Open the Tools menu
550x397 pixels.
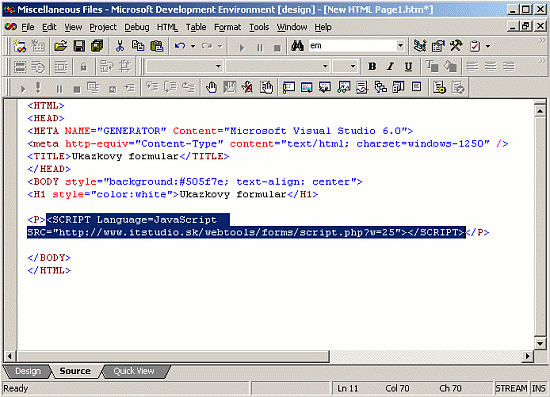pos(259,27)
